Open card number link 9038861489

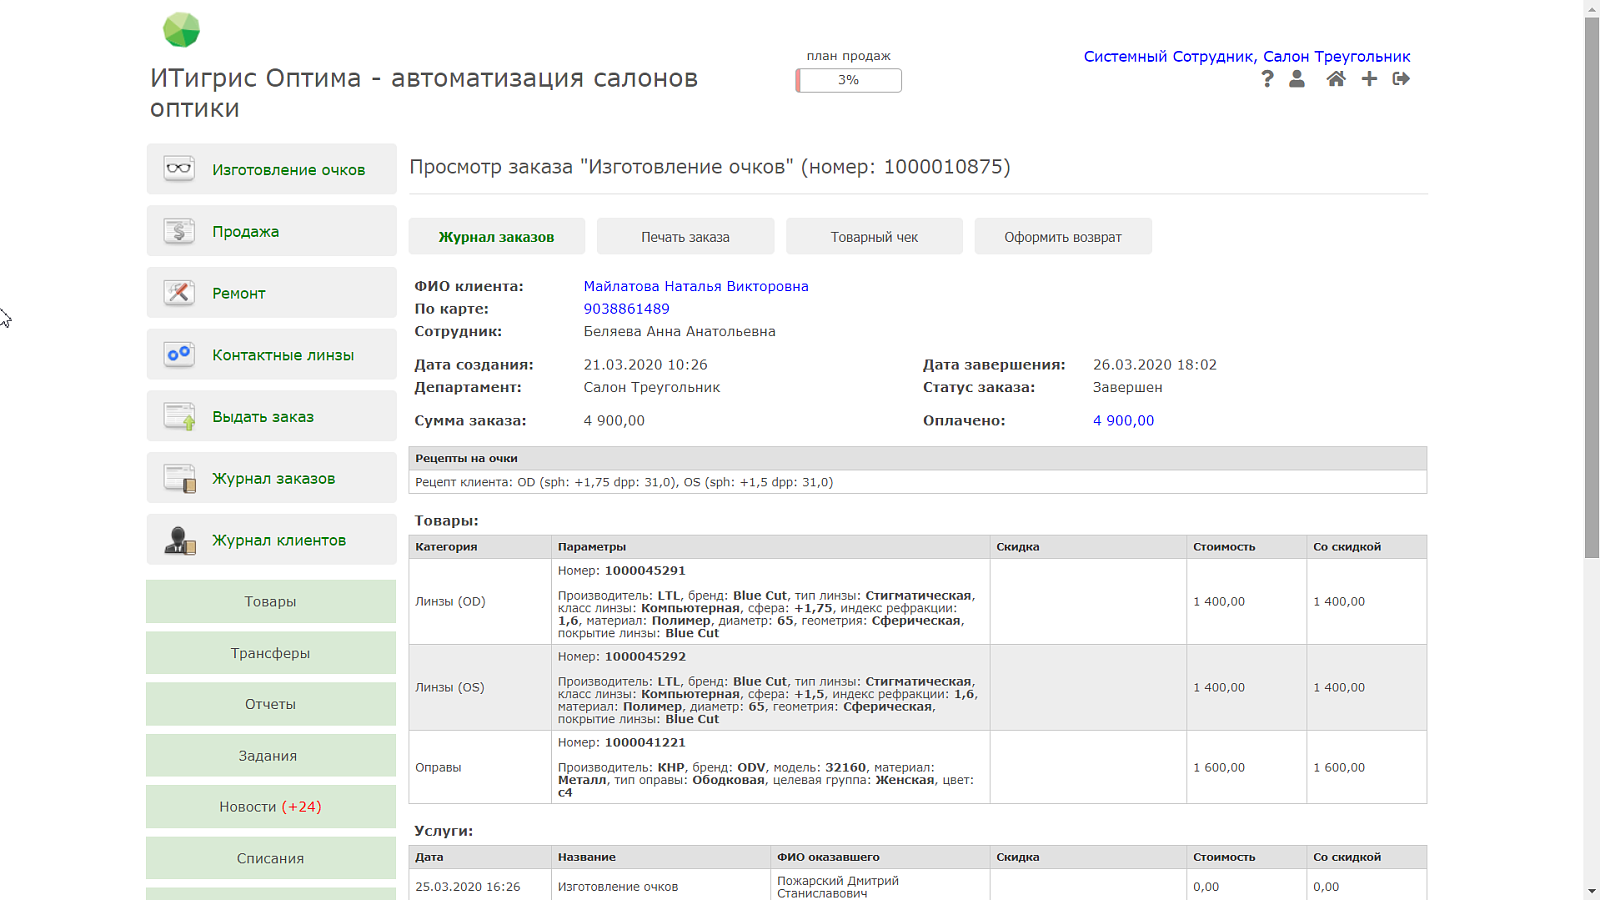click(x=626, y=309)
